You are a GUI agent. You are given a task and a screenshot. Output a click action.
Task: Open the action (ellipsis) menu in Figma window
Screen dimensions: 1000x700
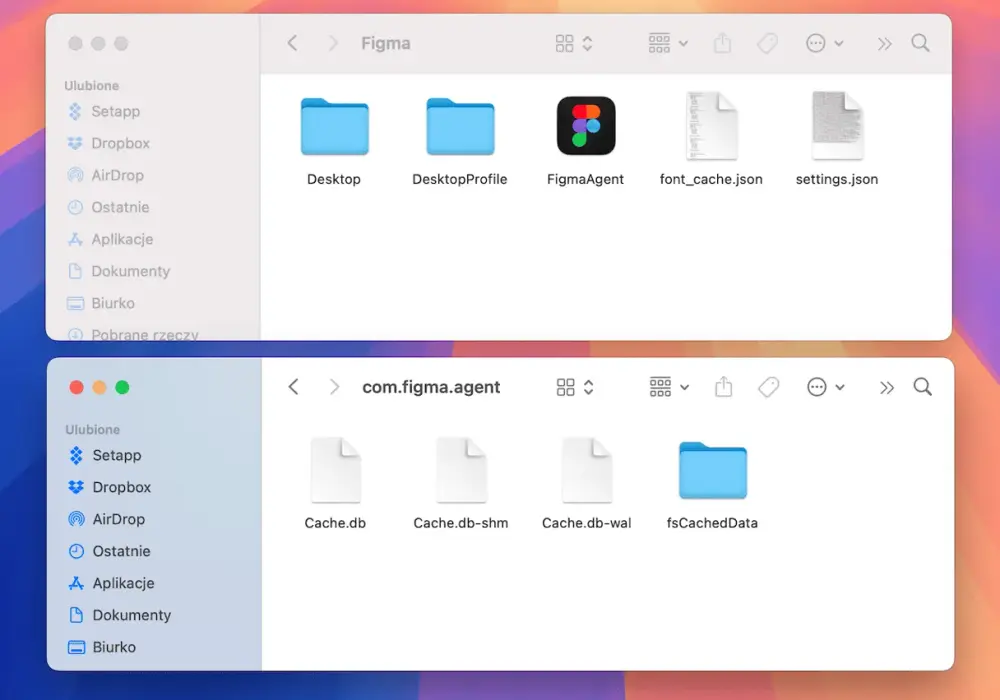pyautogui.click(x=825, y=43)
